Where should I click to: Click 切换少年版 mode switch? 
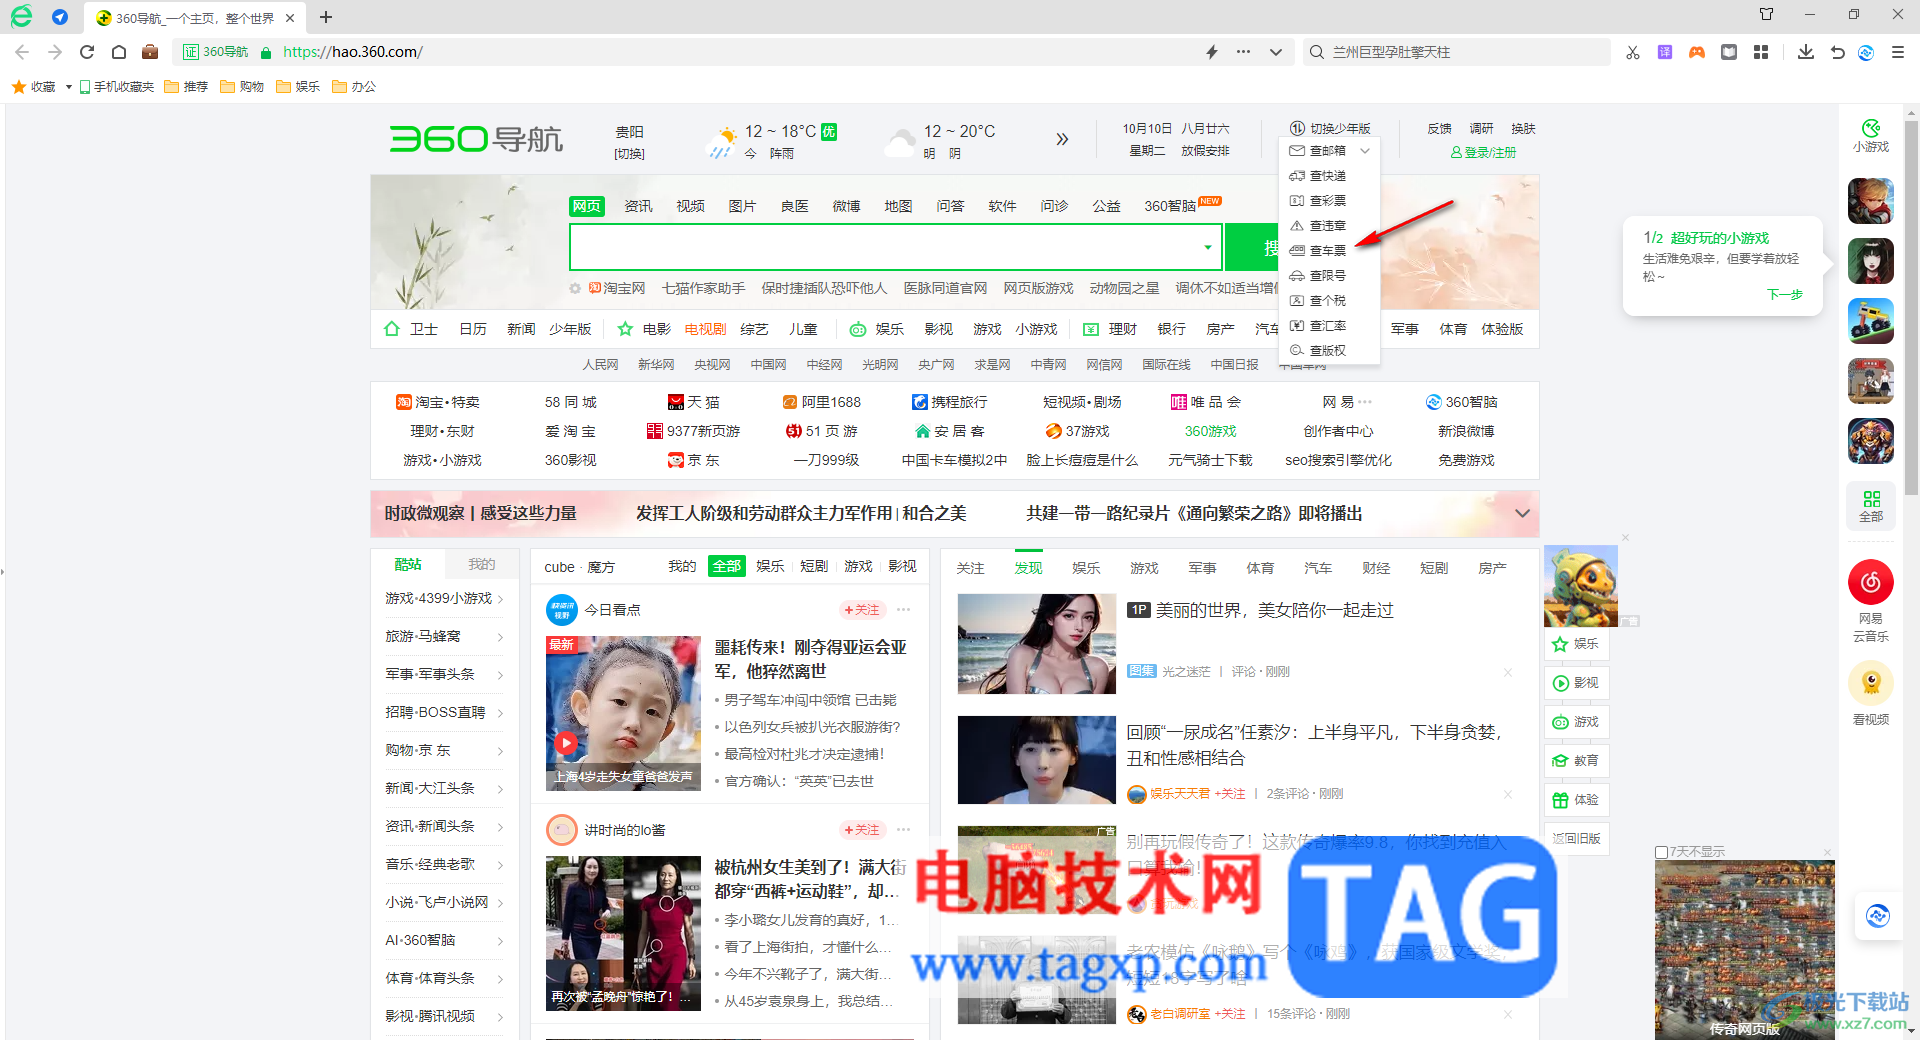click(1330, 129)
